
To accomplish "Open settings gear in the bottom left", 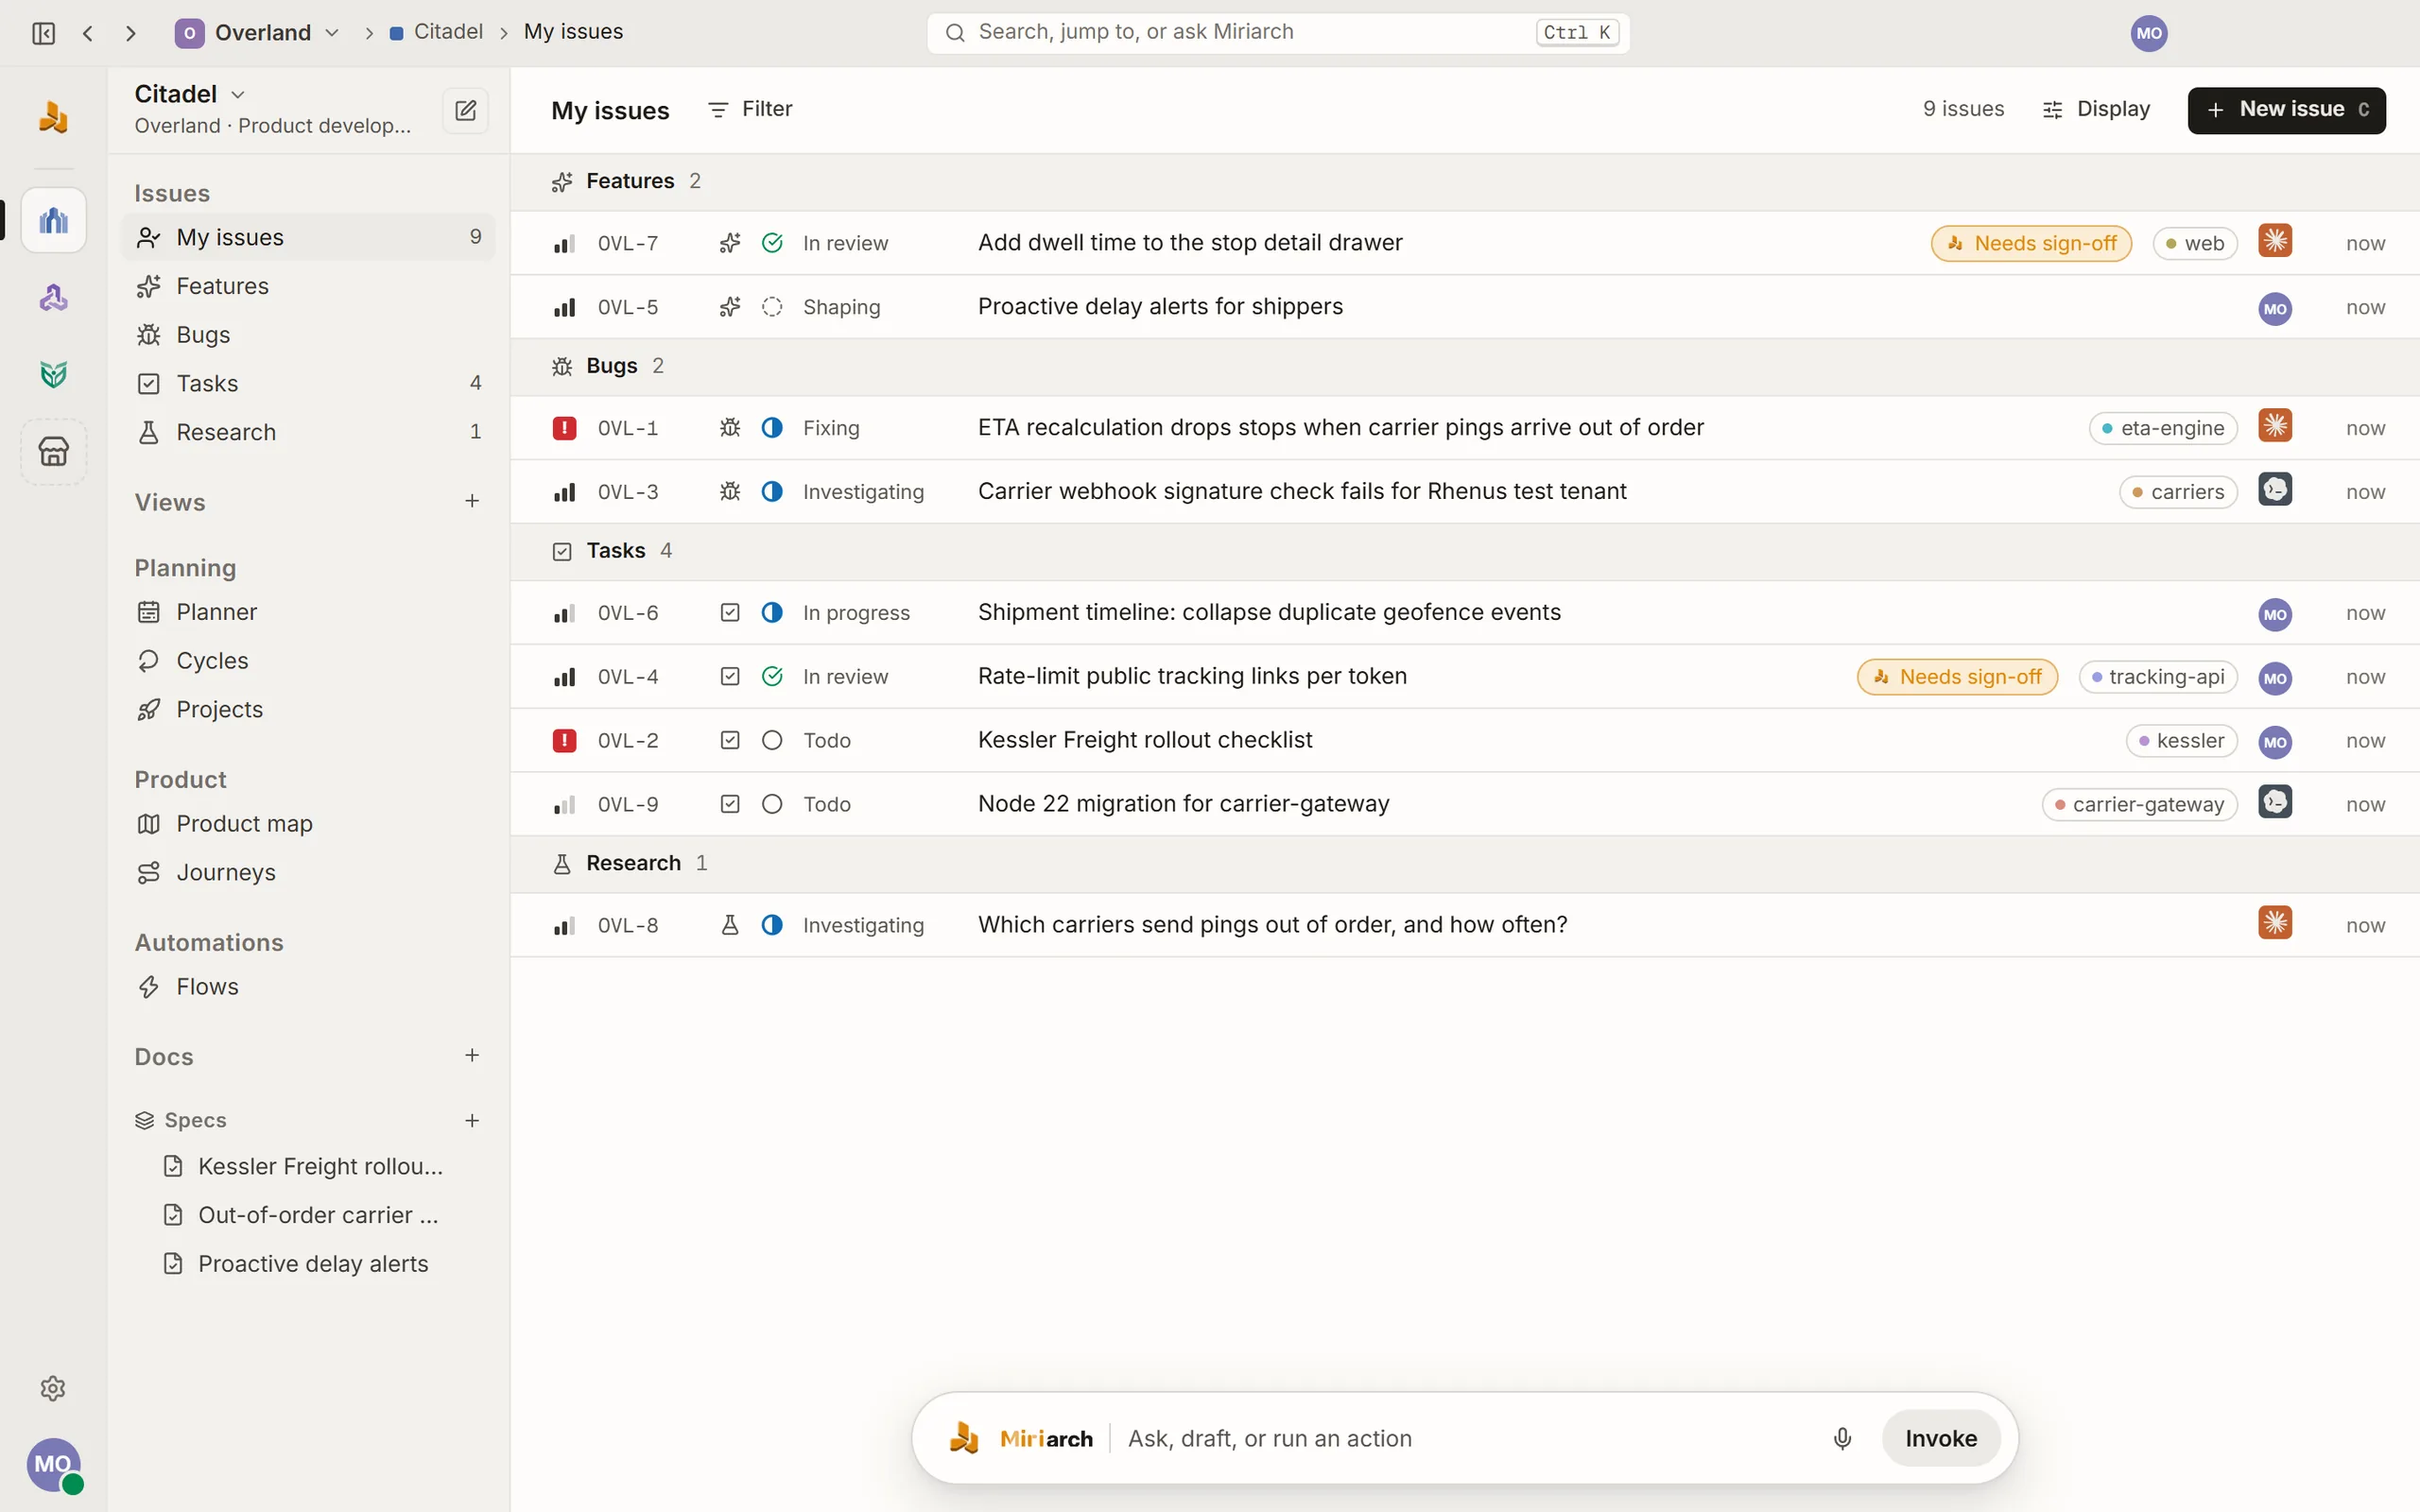I will (53, 1388).
